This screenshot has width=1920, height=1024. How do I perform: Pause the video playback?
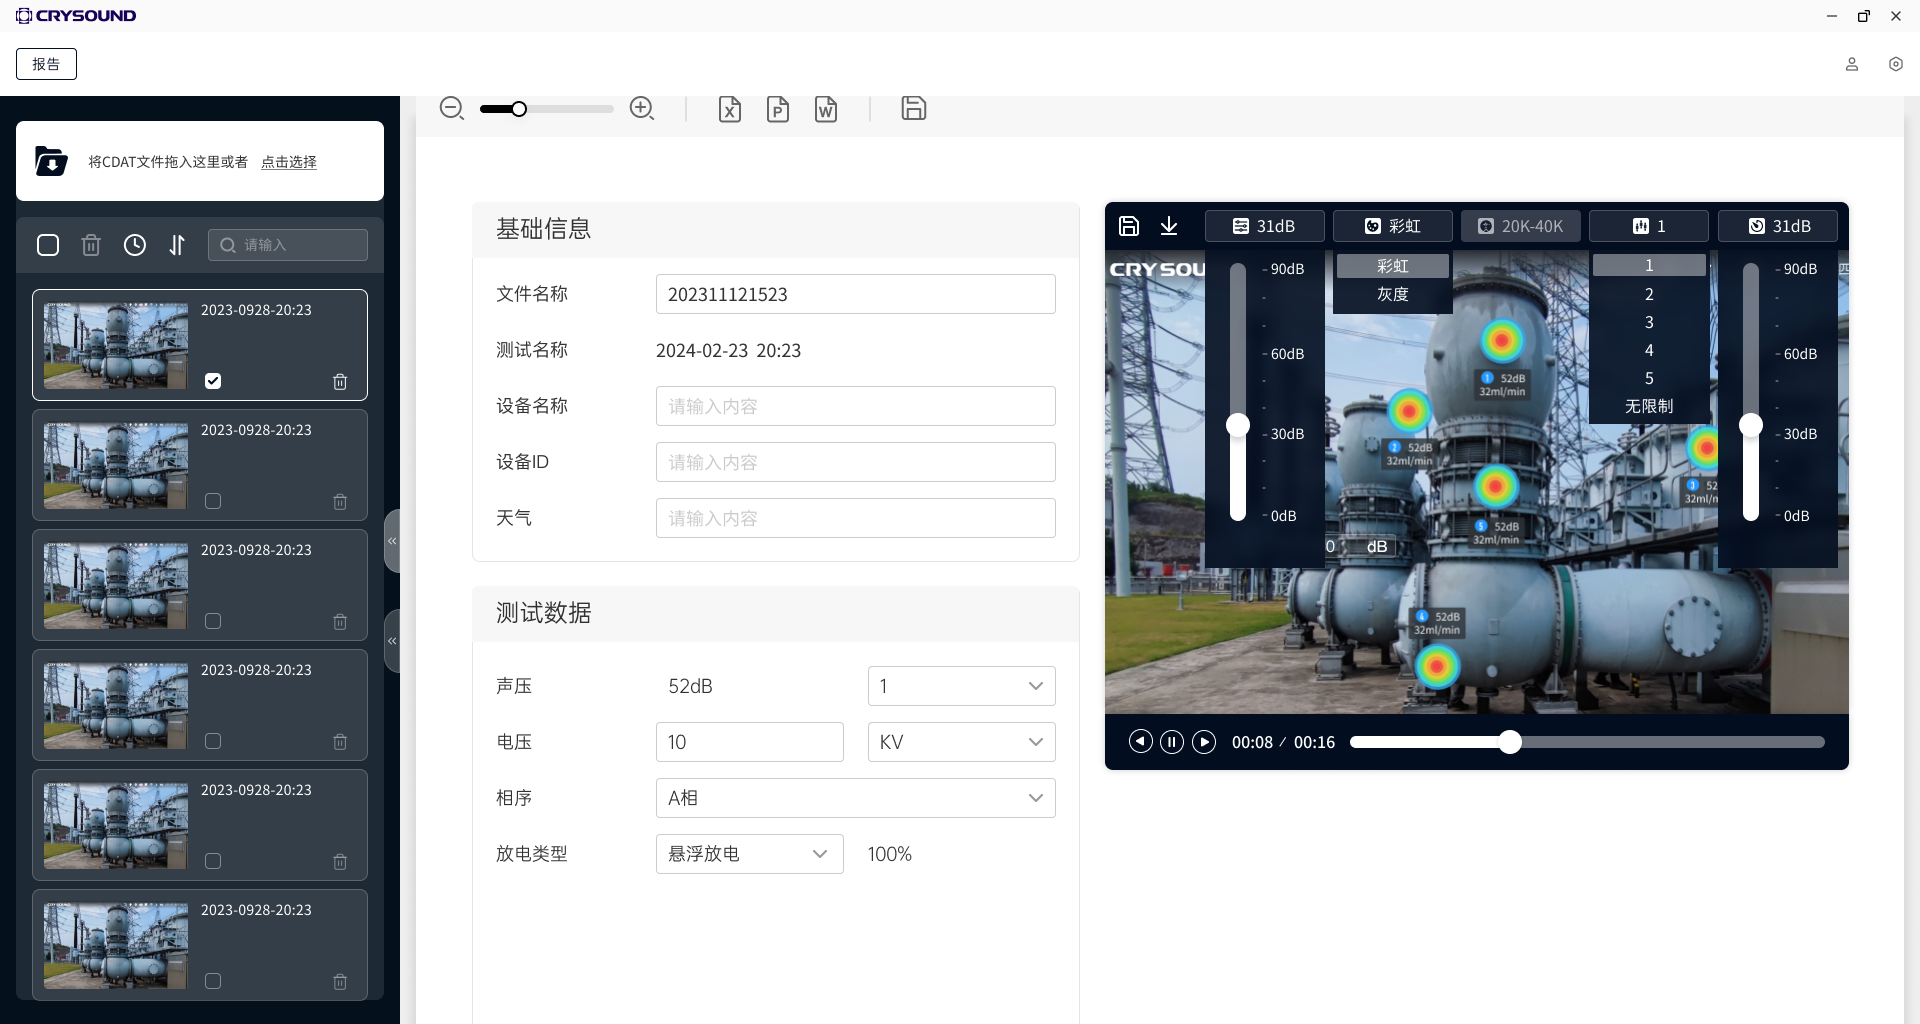tap(1172, 741)
